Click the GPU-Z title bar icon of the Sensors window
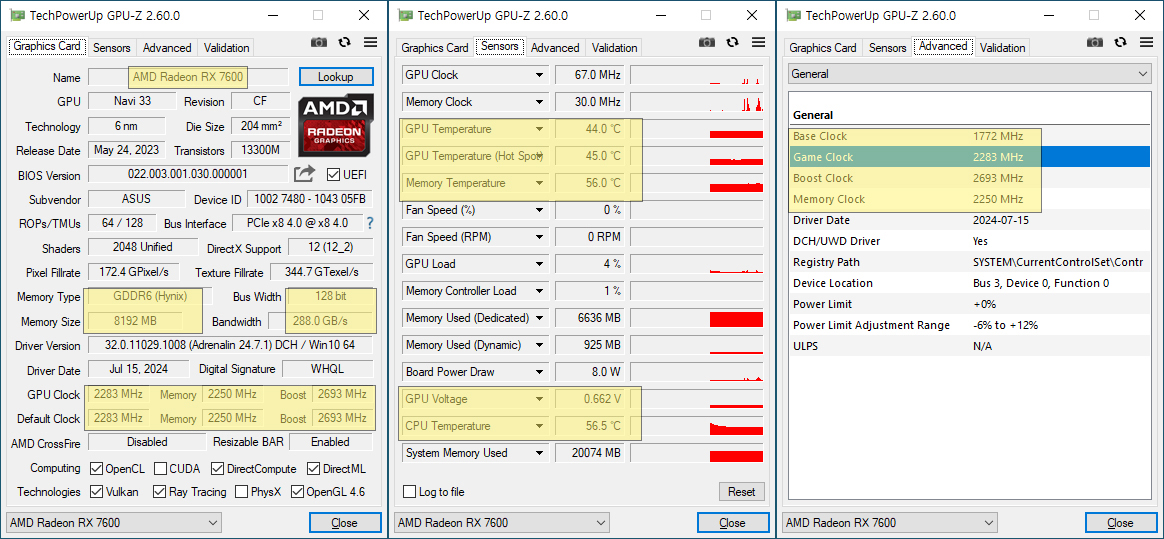This screenshot has width=1164, height=539. click(405, 15)
